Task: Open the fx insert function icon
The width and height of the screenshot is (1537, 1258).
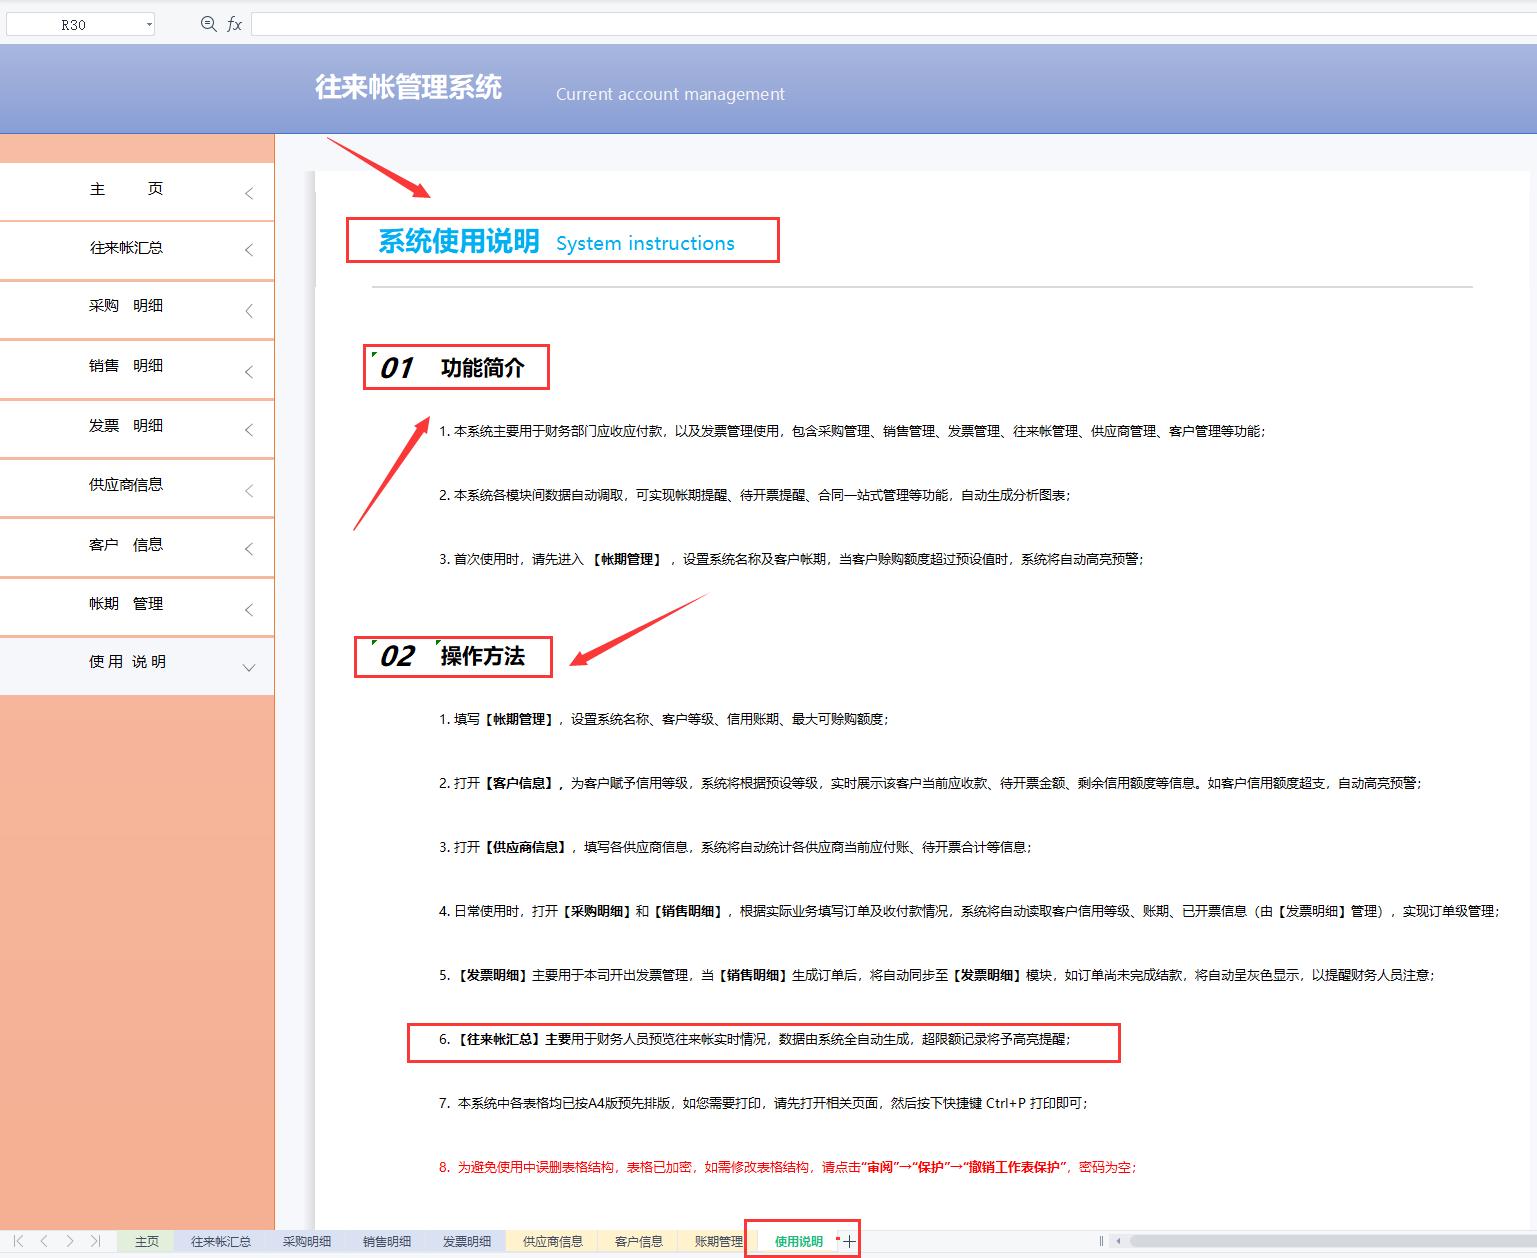Action: pos(234,23)
